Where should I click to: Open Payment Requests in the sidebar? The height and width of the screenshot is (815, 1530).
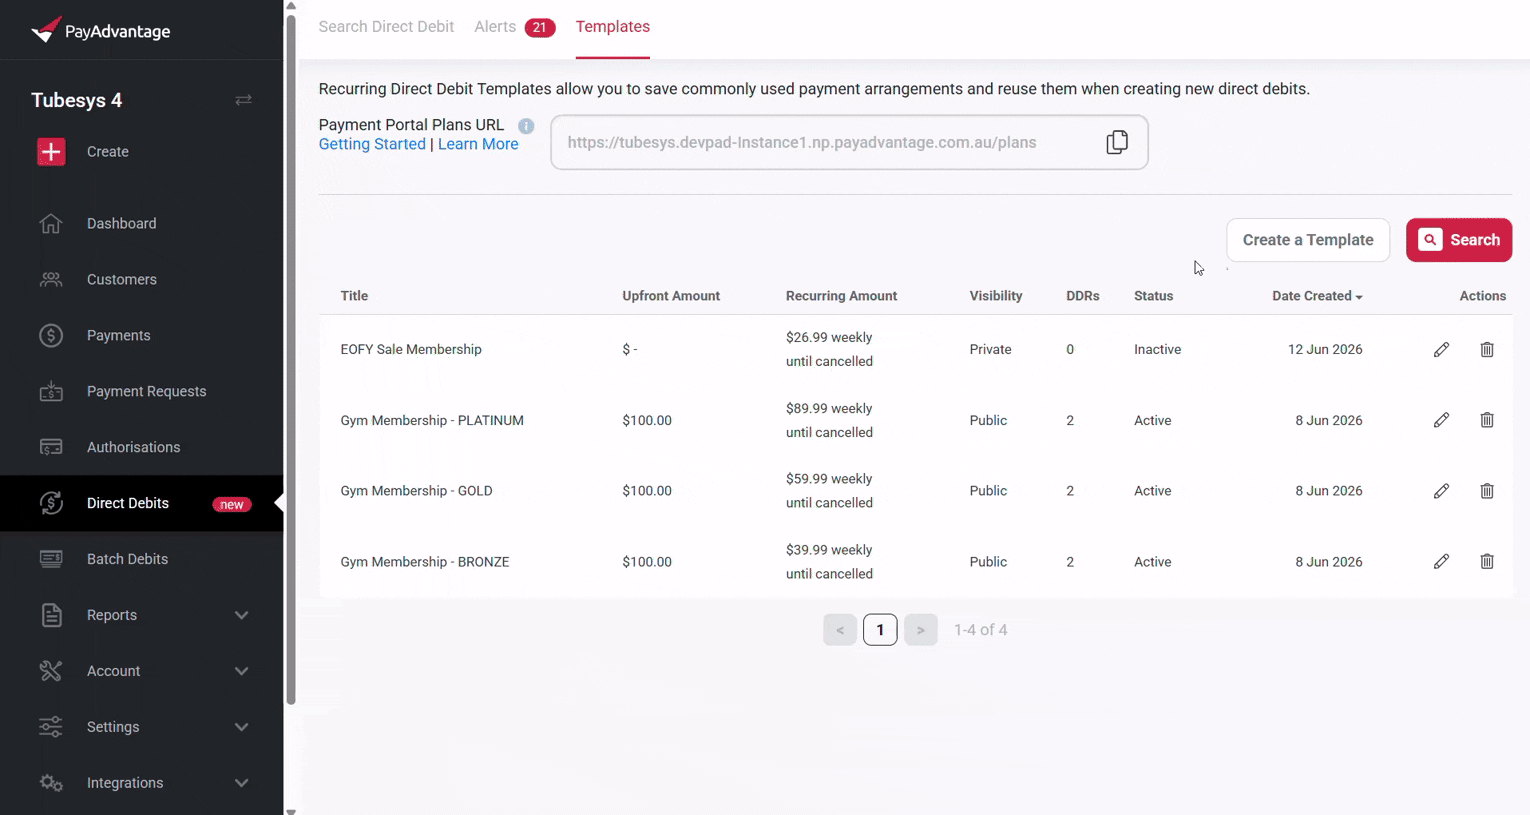[x=146, y=391]
